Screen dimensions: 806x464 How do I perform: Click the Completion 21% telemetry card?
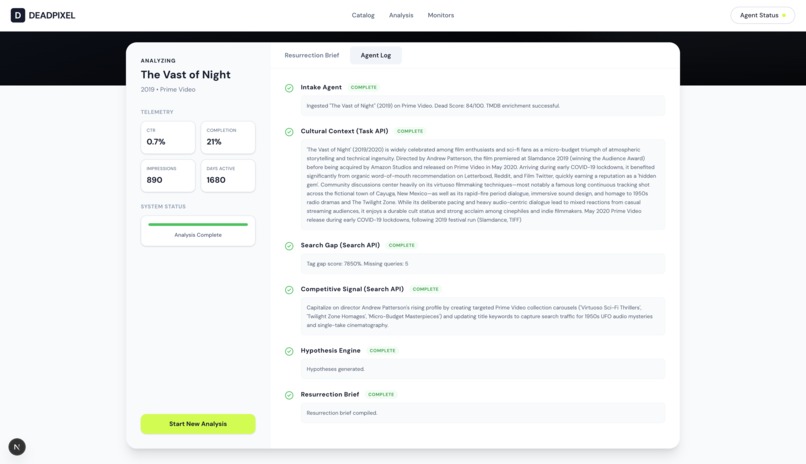pos(228,138)
